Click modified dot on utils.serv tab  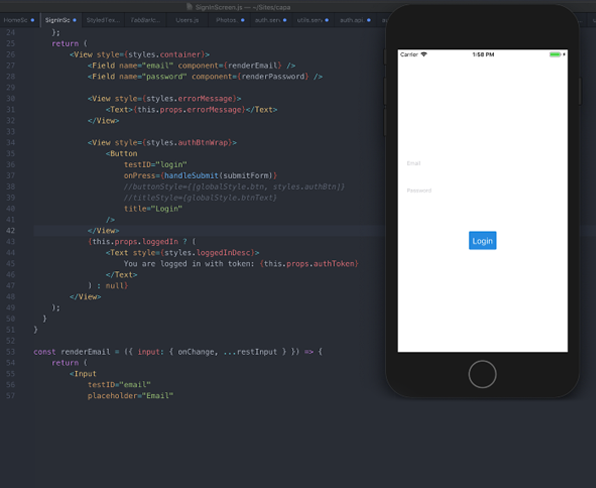[327, 20]
